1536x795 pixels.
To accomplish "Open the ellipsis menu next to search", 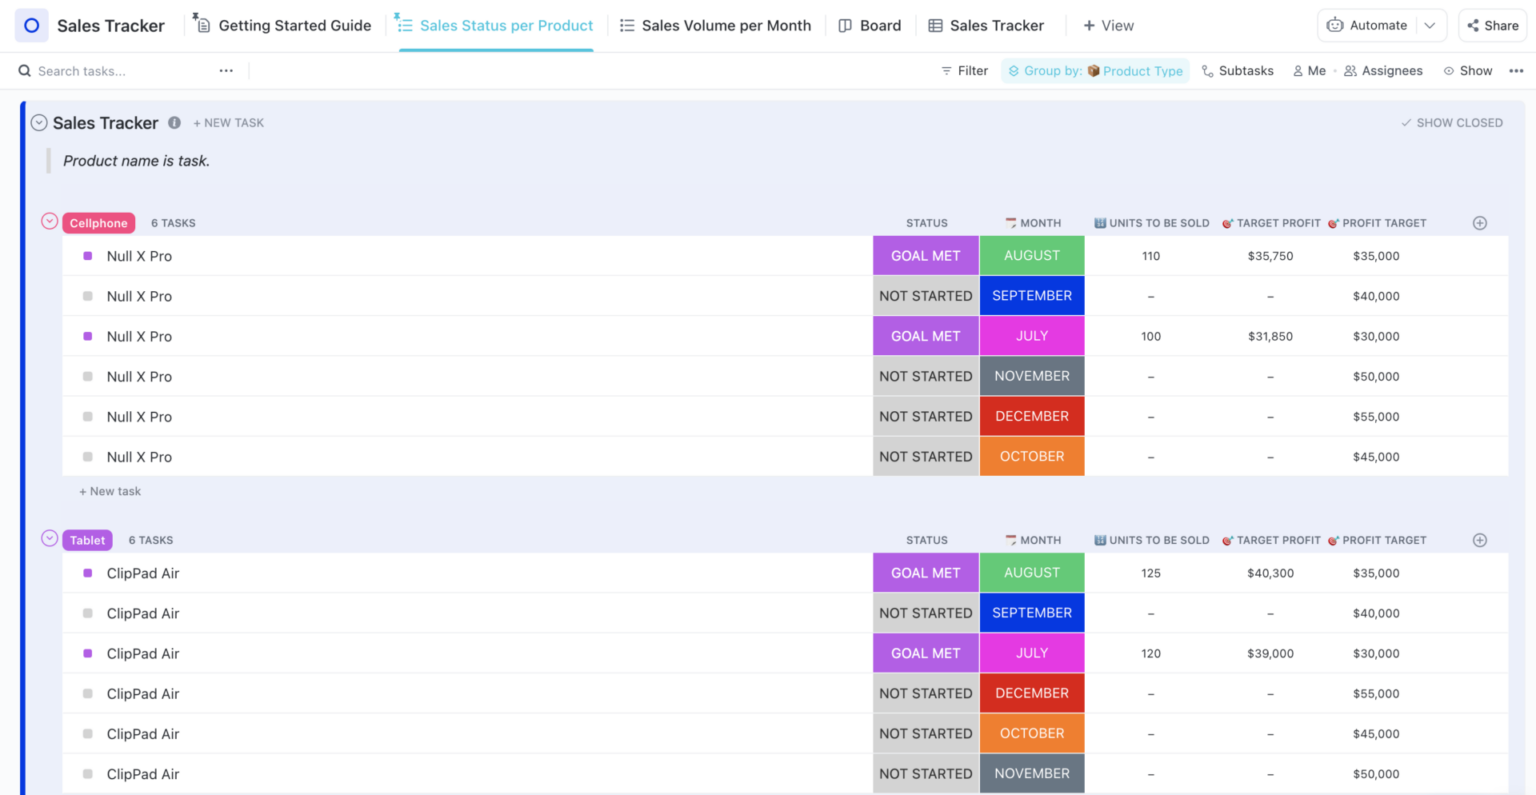I will pos(226,70).
